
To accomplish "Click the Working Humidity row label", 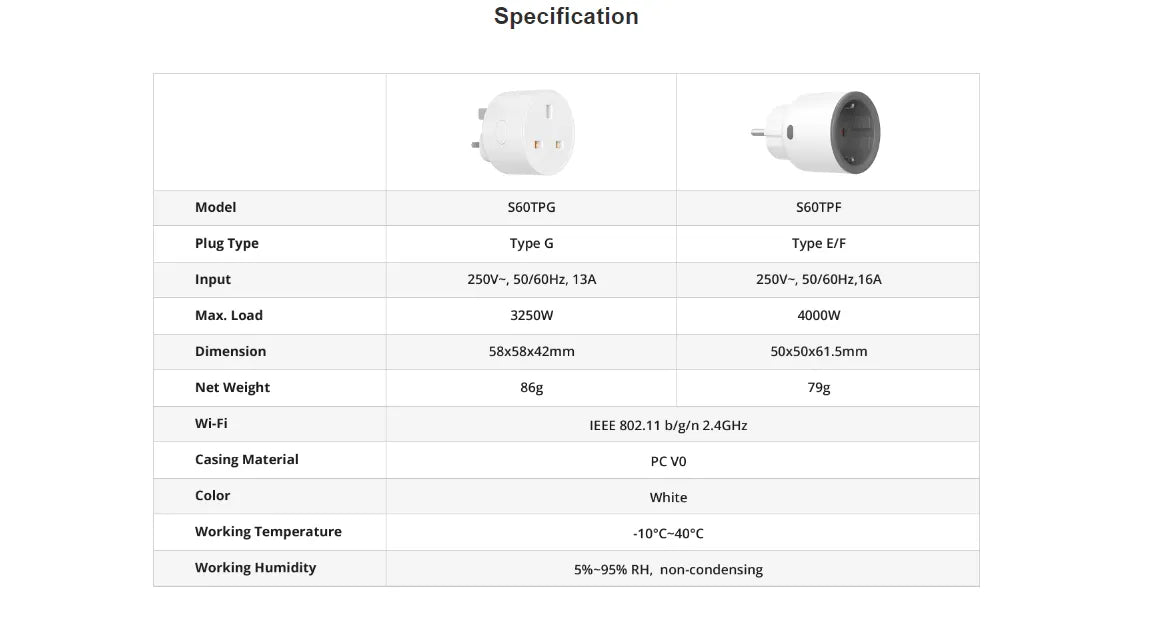I will pos(255,568).
